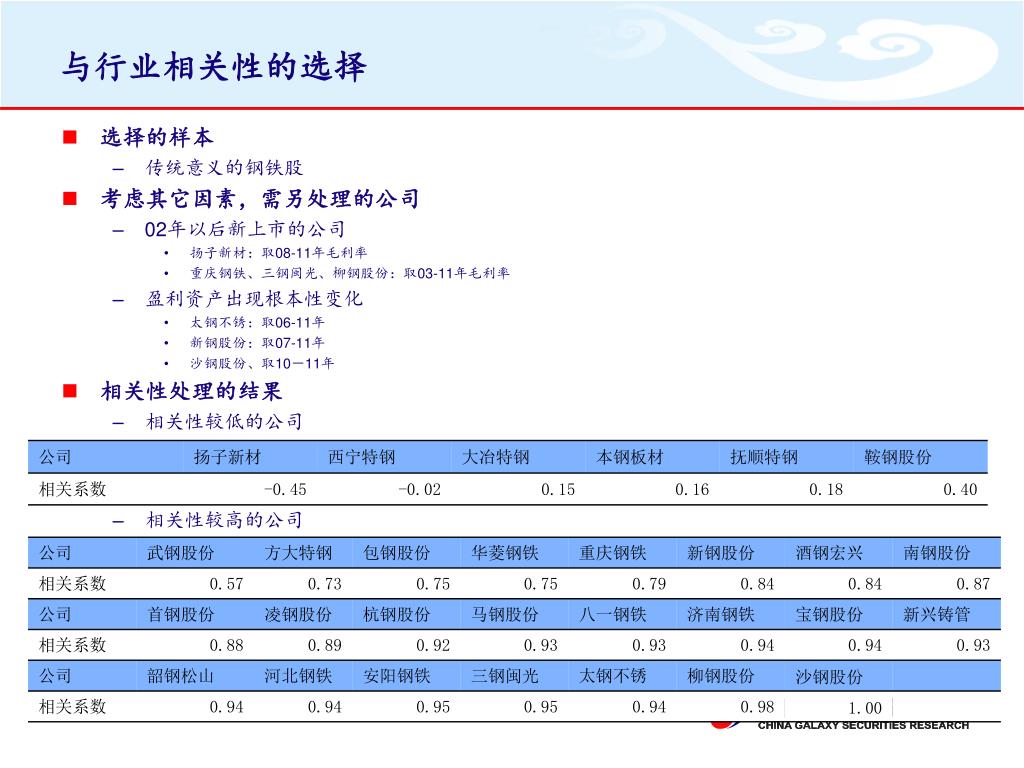Viewport: 1024px width, 768px height.
Task: Click the value 1.00
Action: point(865,708)
